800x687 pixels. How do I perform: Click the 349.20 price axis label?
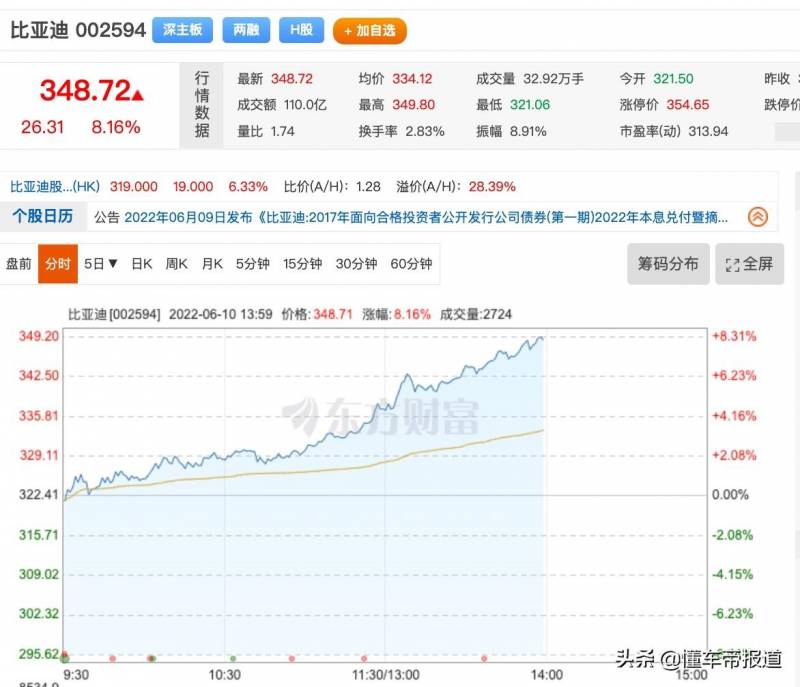[x=39, y=336]
